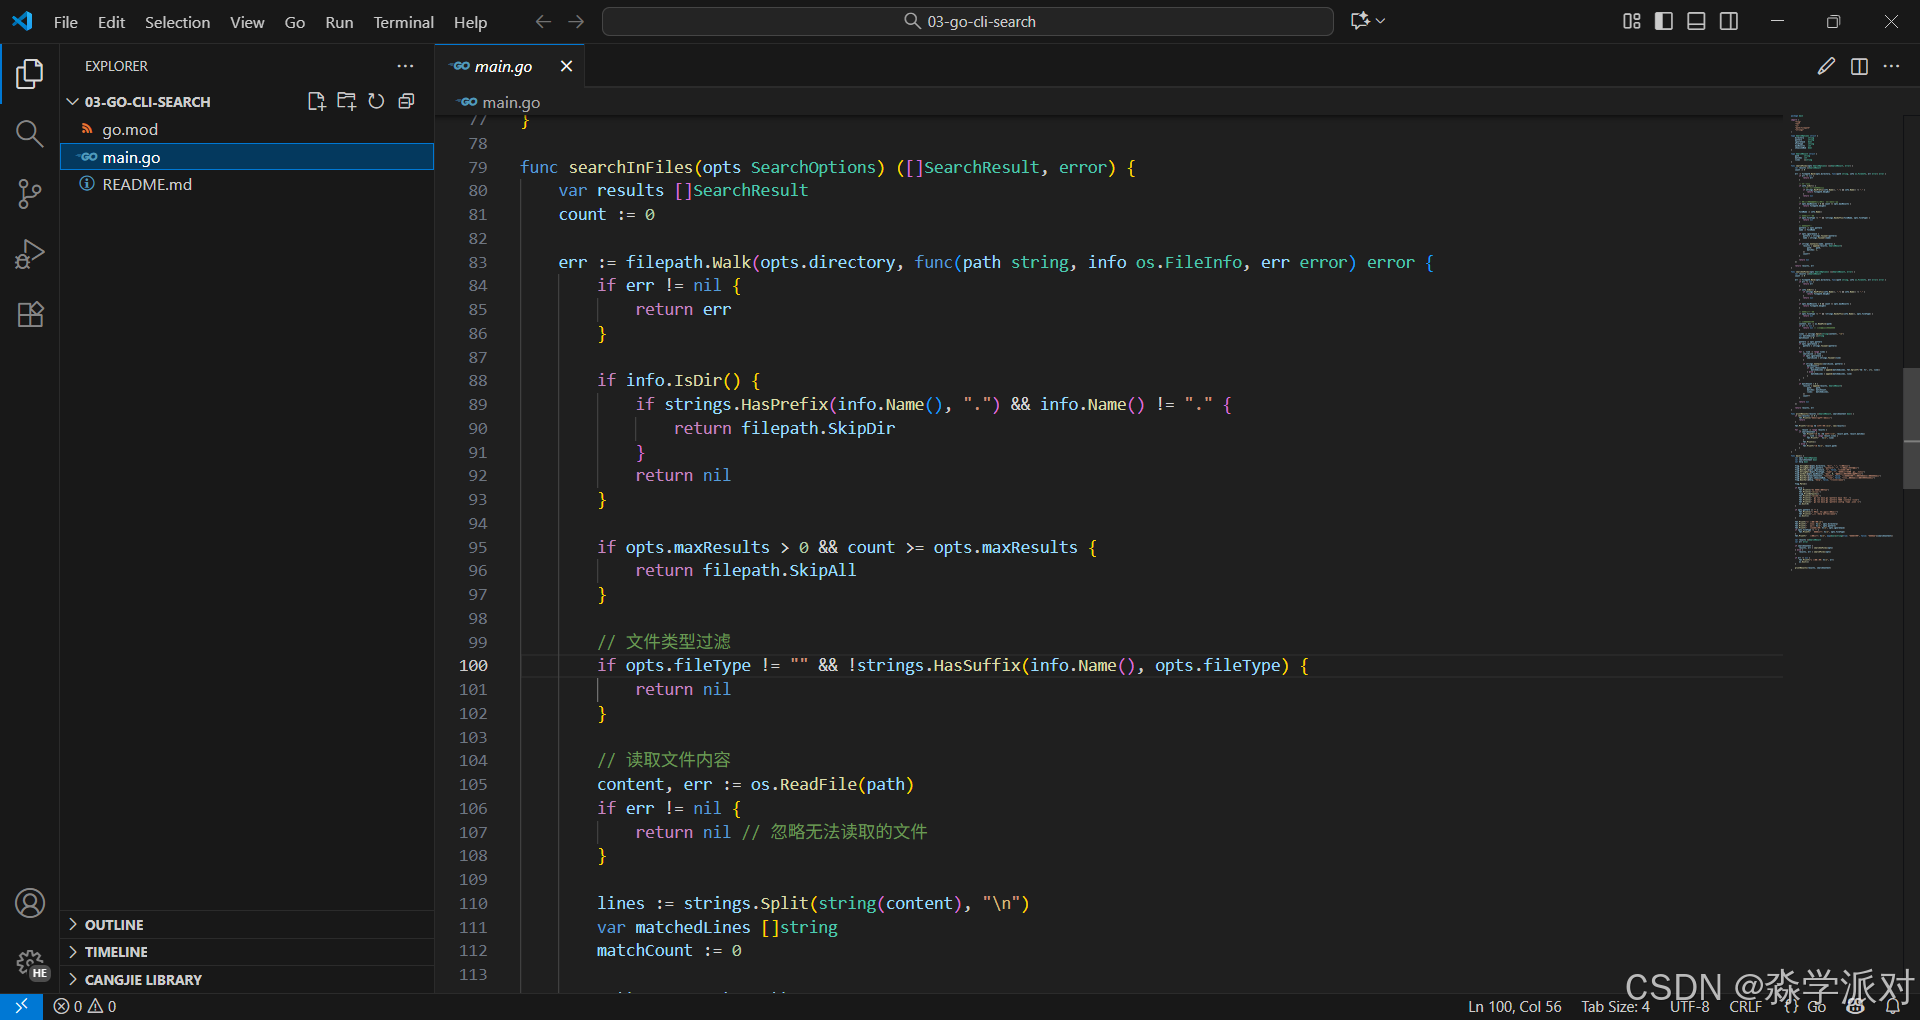The width and height of the screenshot is (1920, 1020).
Task: Open the File menu
Action: click(66, 22)
